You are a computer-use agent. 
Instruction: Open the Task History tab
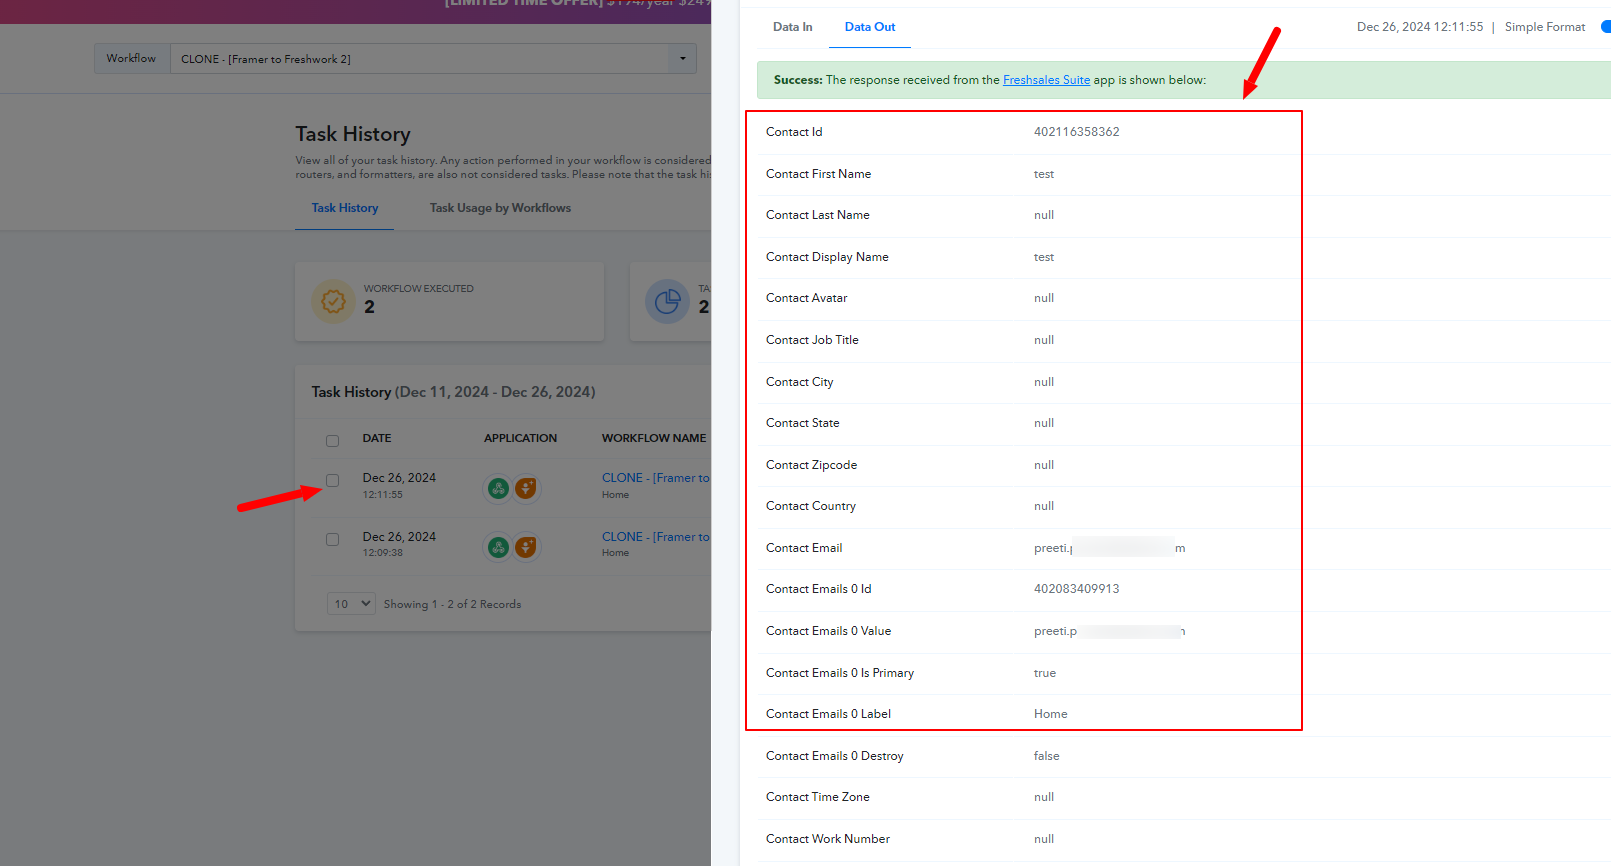coord(345,208)
